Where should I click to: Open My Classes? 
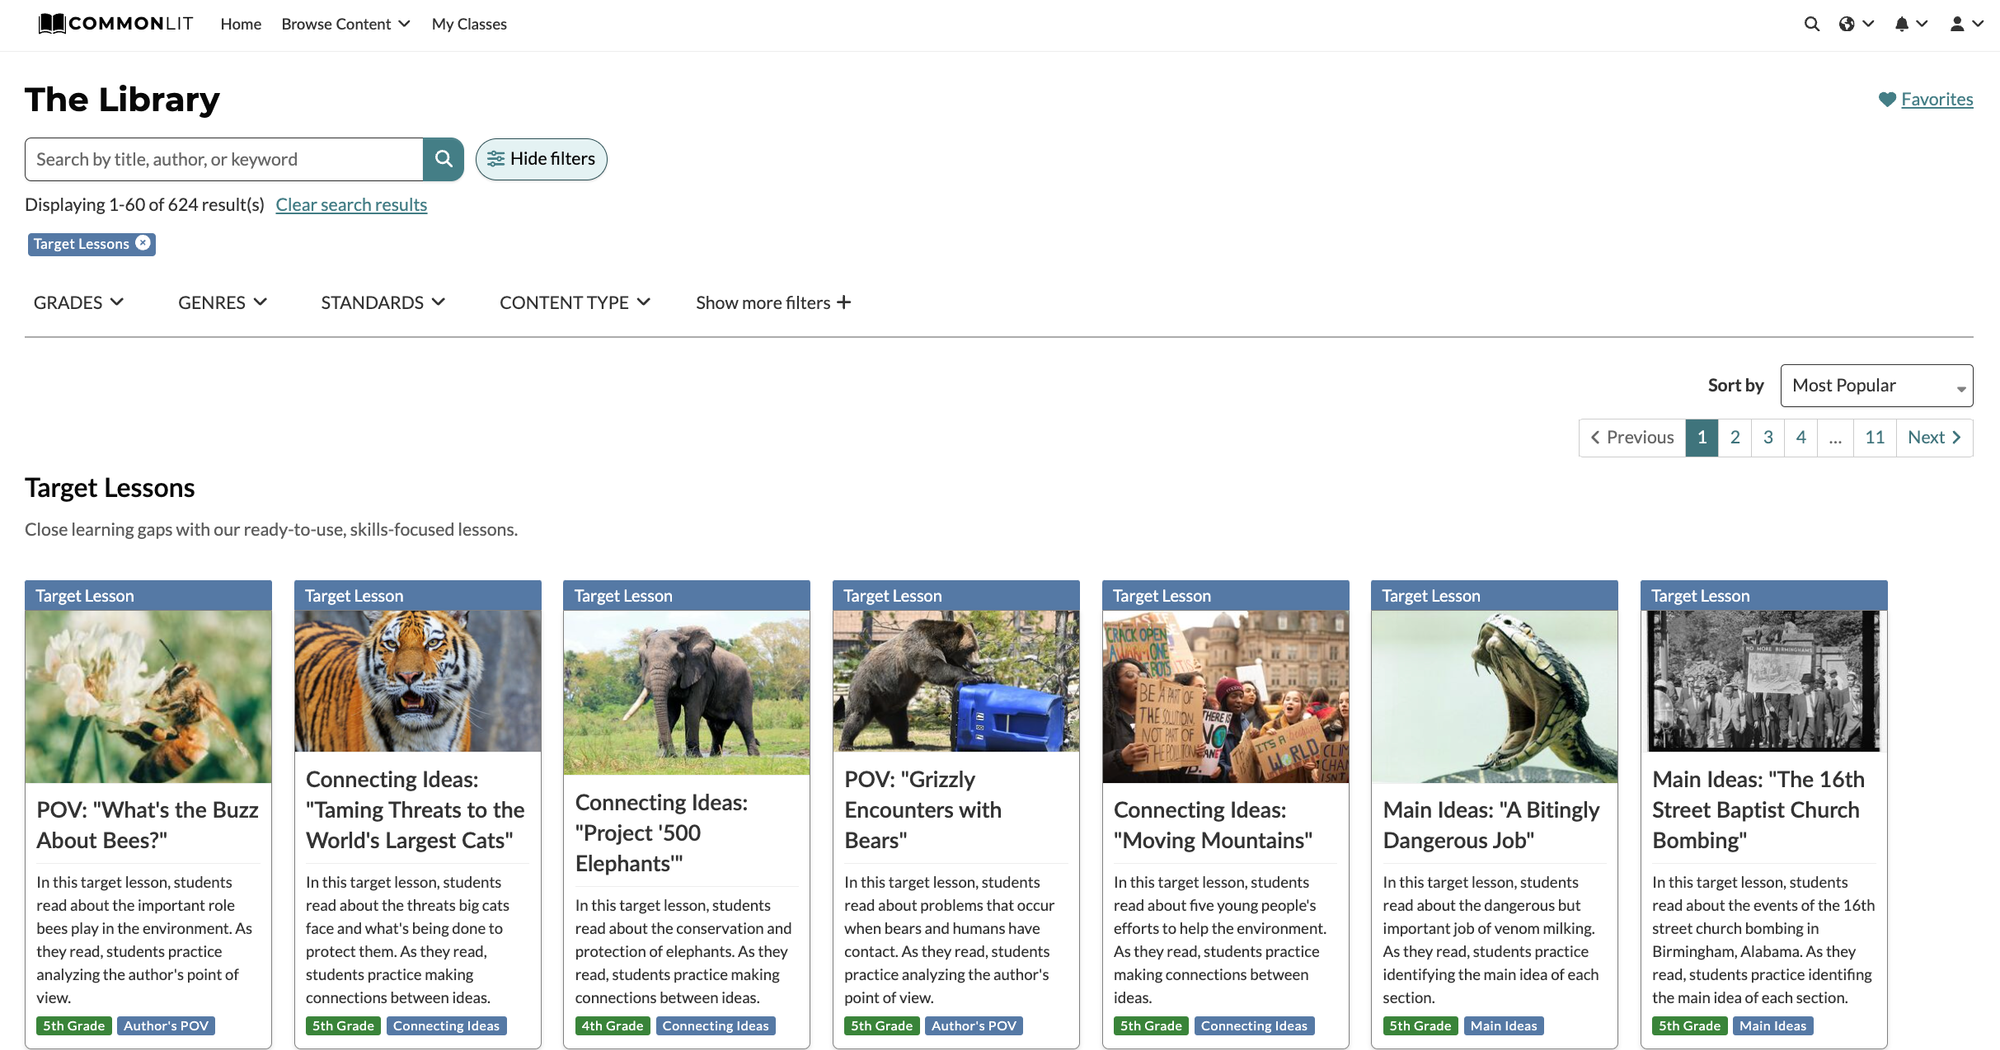click(x=469, y=24)
